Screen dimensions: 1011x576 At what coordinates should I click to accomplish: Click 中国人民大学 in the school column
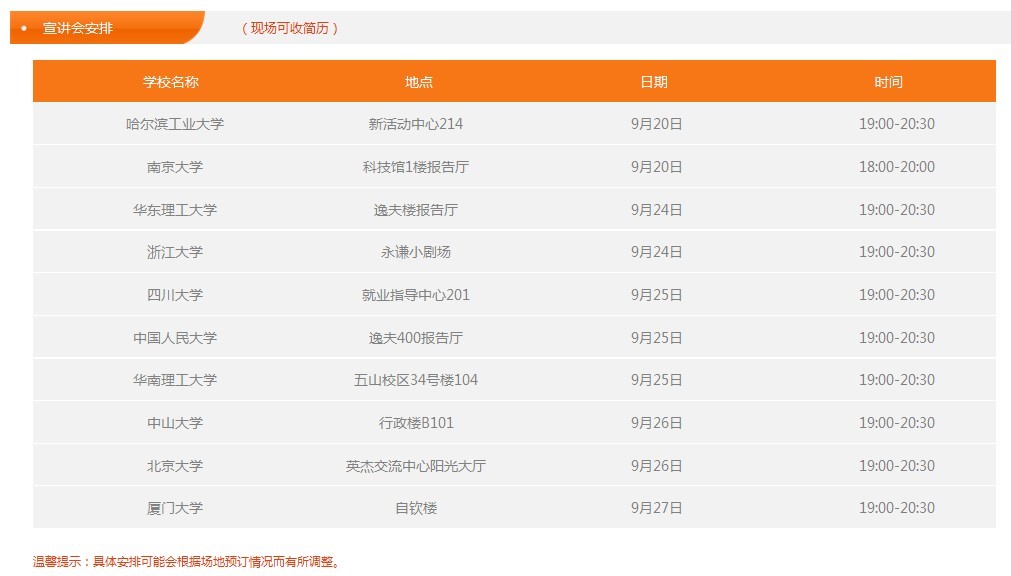175,338
